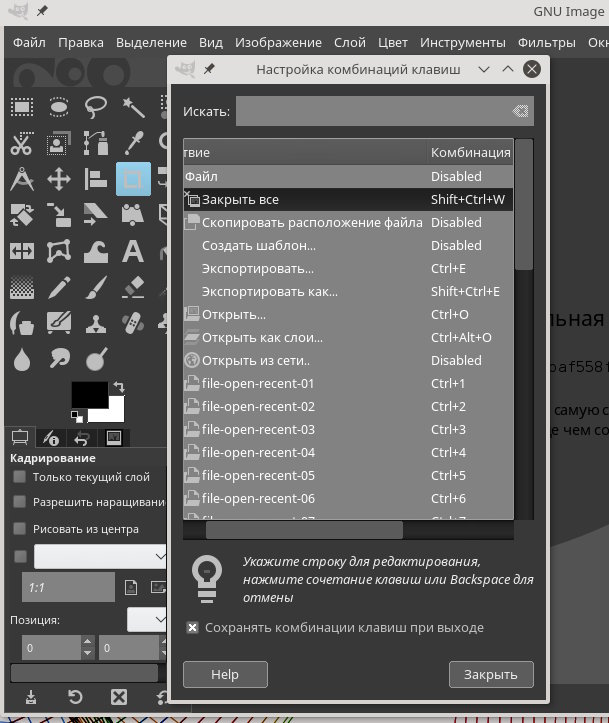Open the black foreground color swatch
The width and height of the screenshot is (609, 723).
[89, 394]
